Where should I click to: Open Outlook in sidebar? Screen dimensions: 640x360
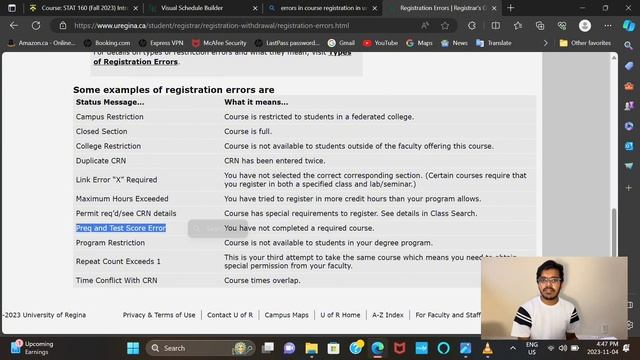[x=629, y=146]
